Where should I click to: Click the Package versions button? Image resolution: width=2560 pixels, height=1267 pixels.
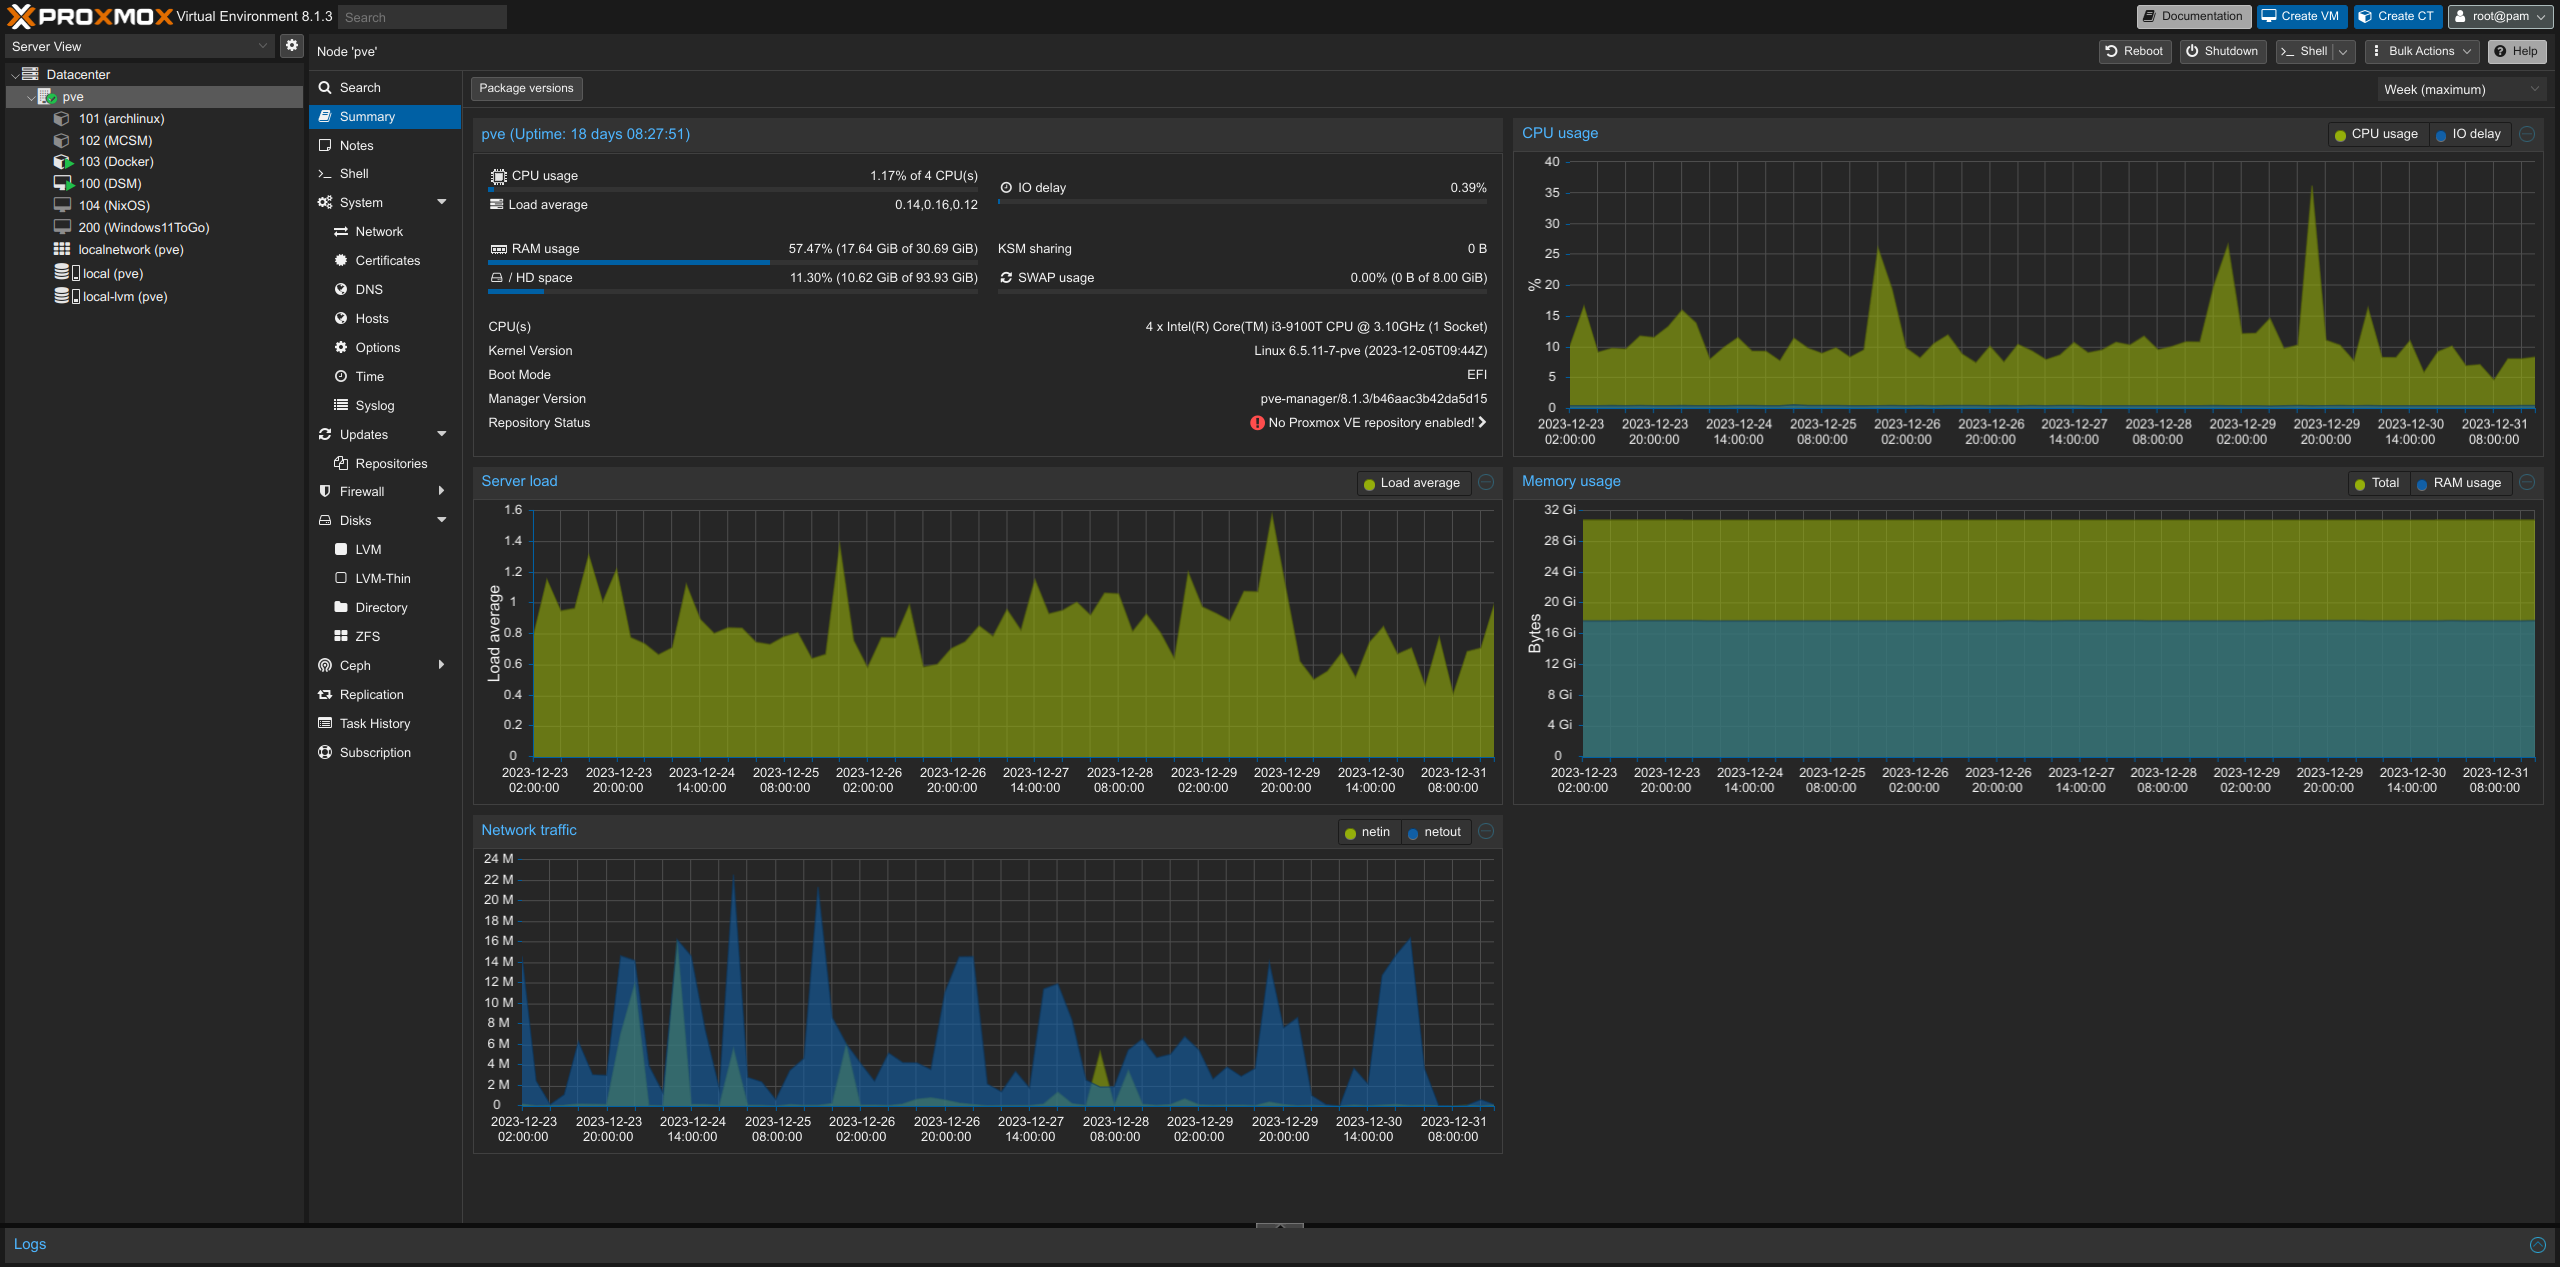[x=526, y=88]
